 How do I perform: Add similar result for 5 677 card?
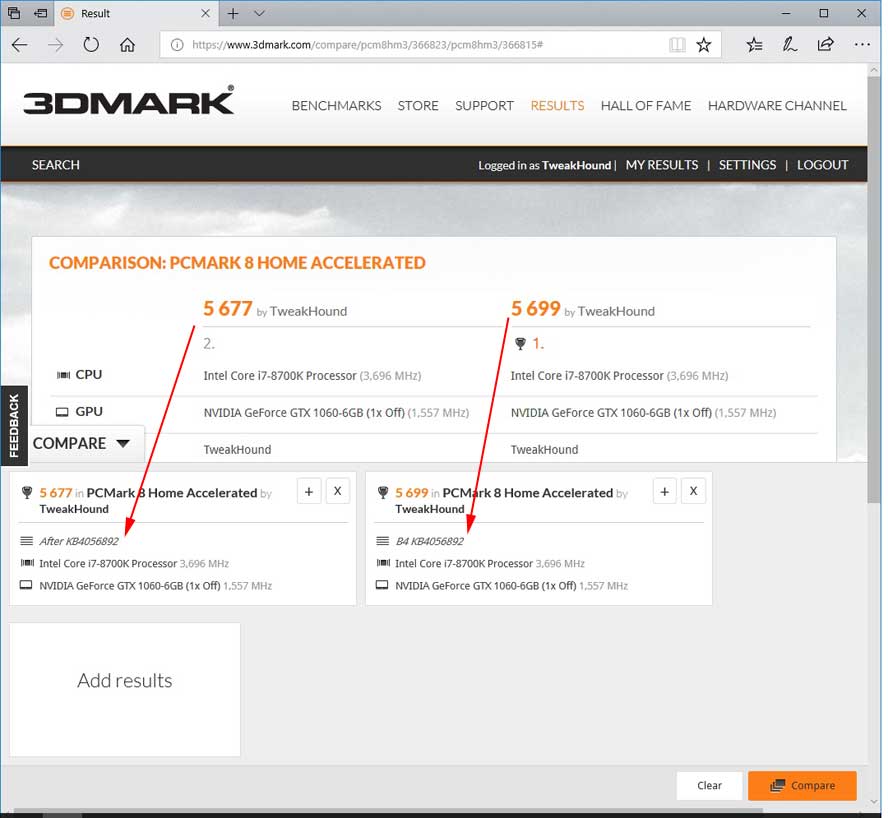pyautogui.click(x=309, y=491)
